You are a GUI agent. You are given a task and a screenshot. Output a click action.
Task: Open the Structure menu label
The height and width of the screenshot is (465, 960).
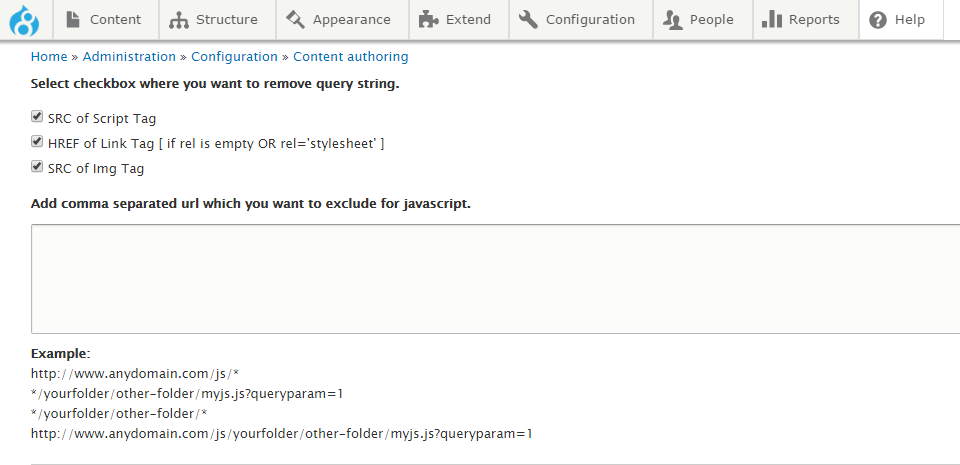pyautogui.click(x=227, y=20)
